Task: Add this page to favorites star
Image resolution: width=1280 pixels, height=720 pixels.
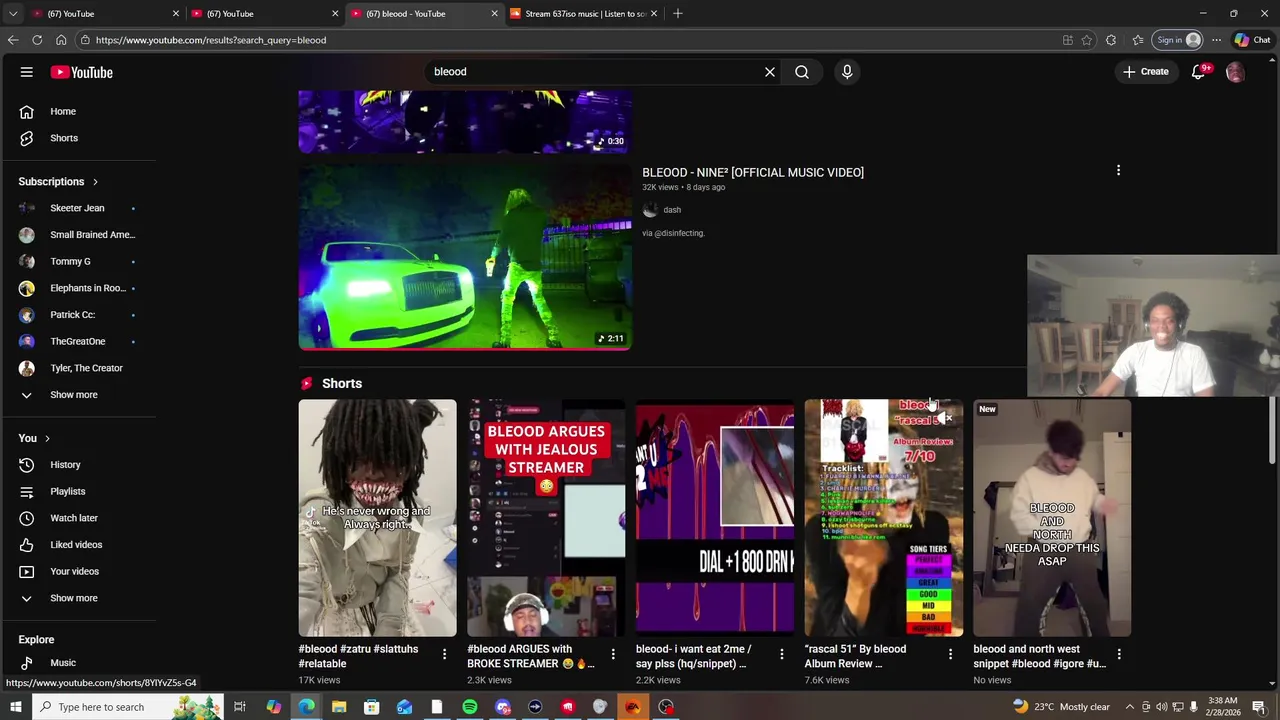Action: click(1087, 40)
